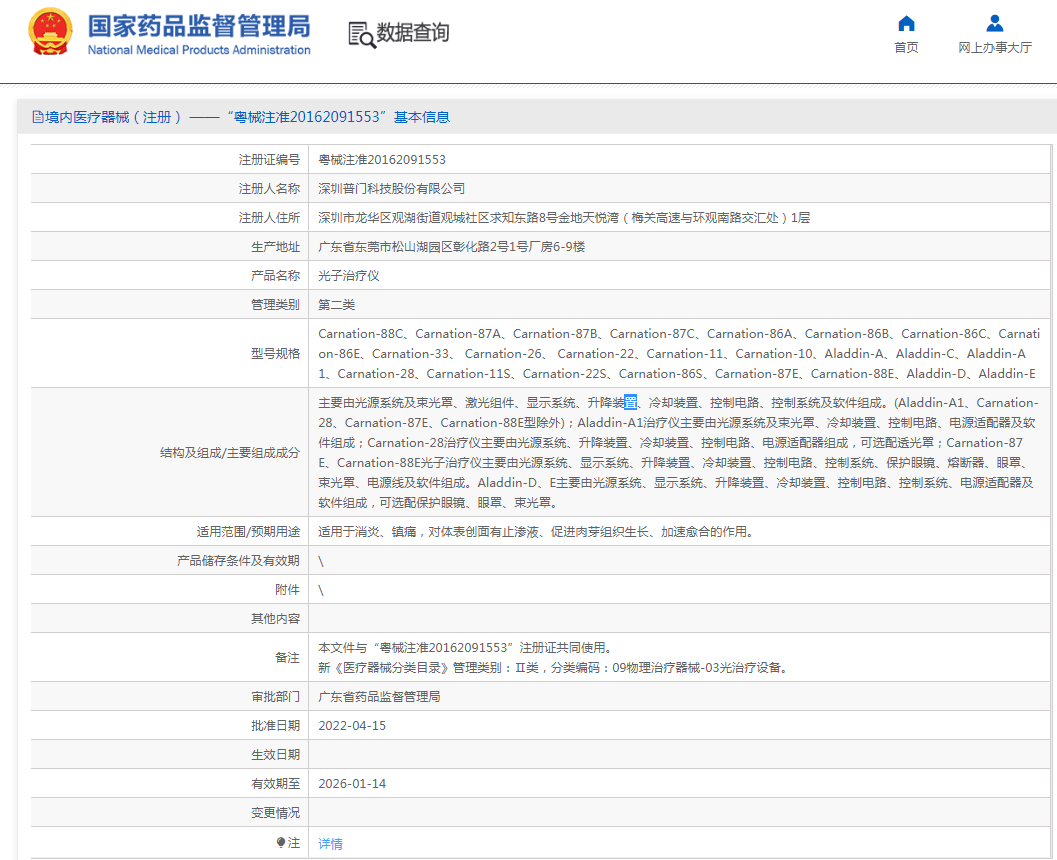
Task: Click the document icon before 境内医疗器械
Action: [x=38, y=117]
